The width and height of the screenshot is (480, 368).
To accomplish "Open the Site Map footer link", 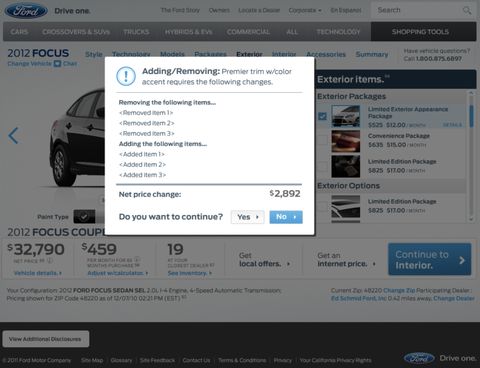I will click(x=92, y=360).
